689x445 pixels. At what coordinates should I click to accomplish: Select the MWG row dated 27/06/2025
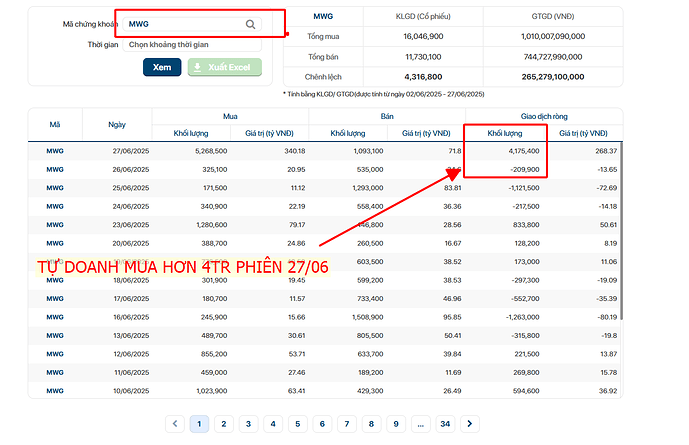coord(325,151)
